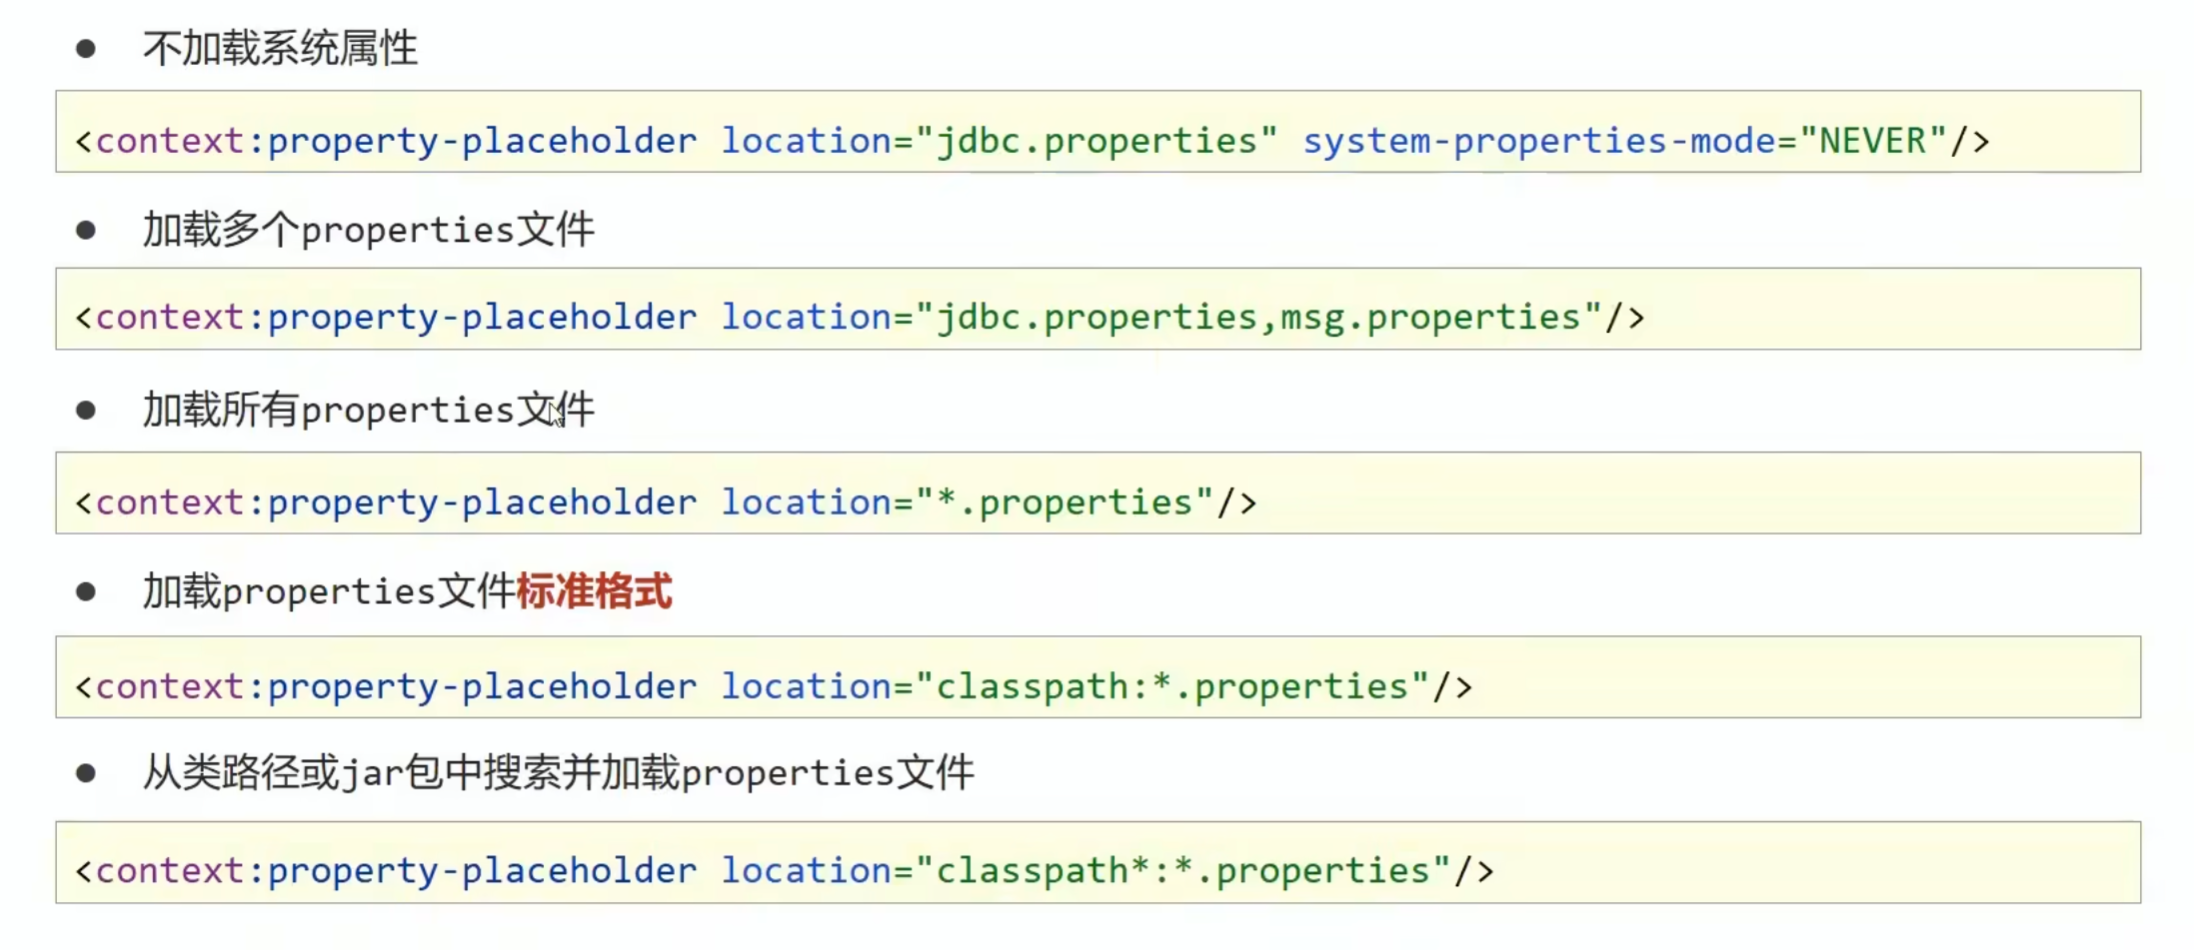Click "jdbc.properties,msg.properties" location value
2194x950 pixels.
[1259, 318]
